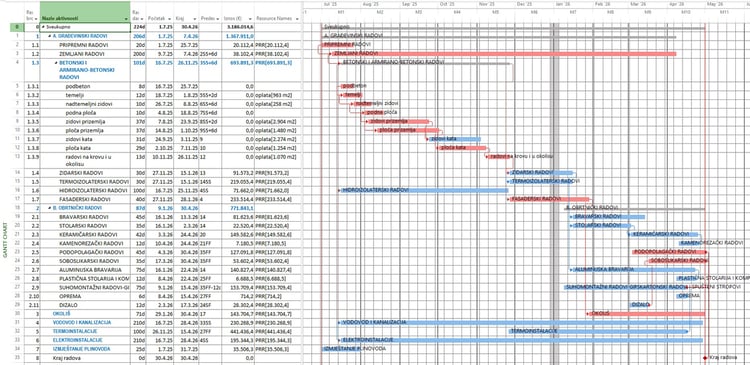Select the 'podna ploča' task name
Viewport: 750px width, 365px height.
(80, 112)
